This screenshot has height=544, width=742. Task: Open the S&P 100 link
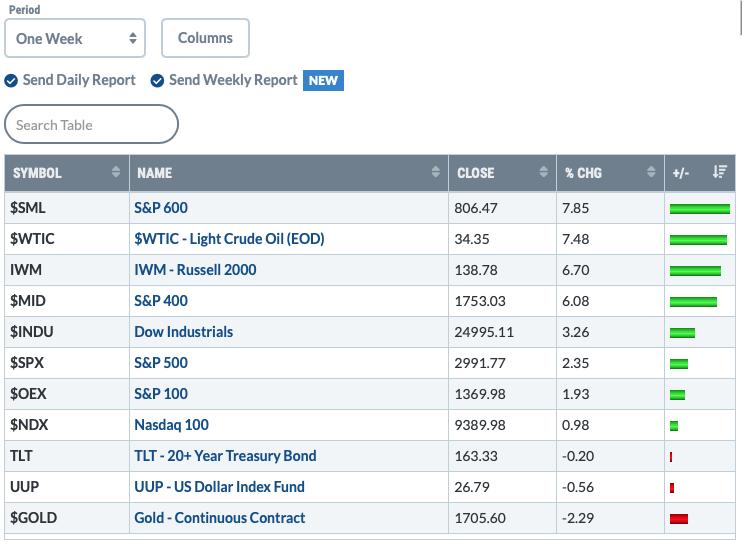click(161, 394)
